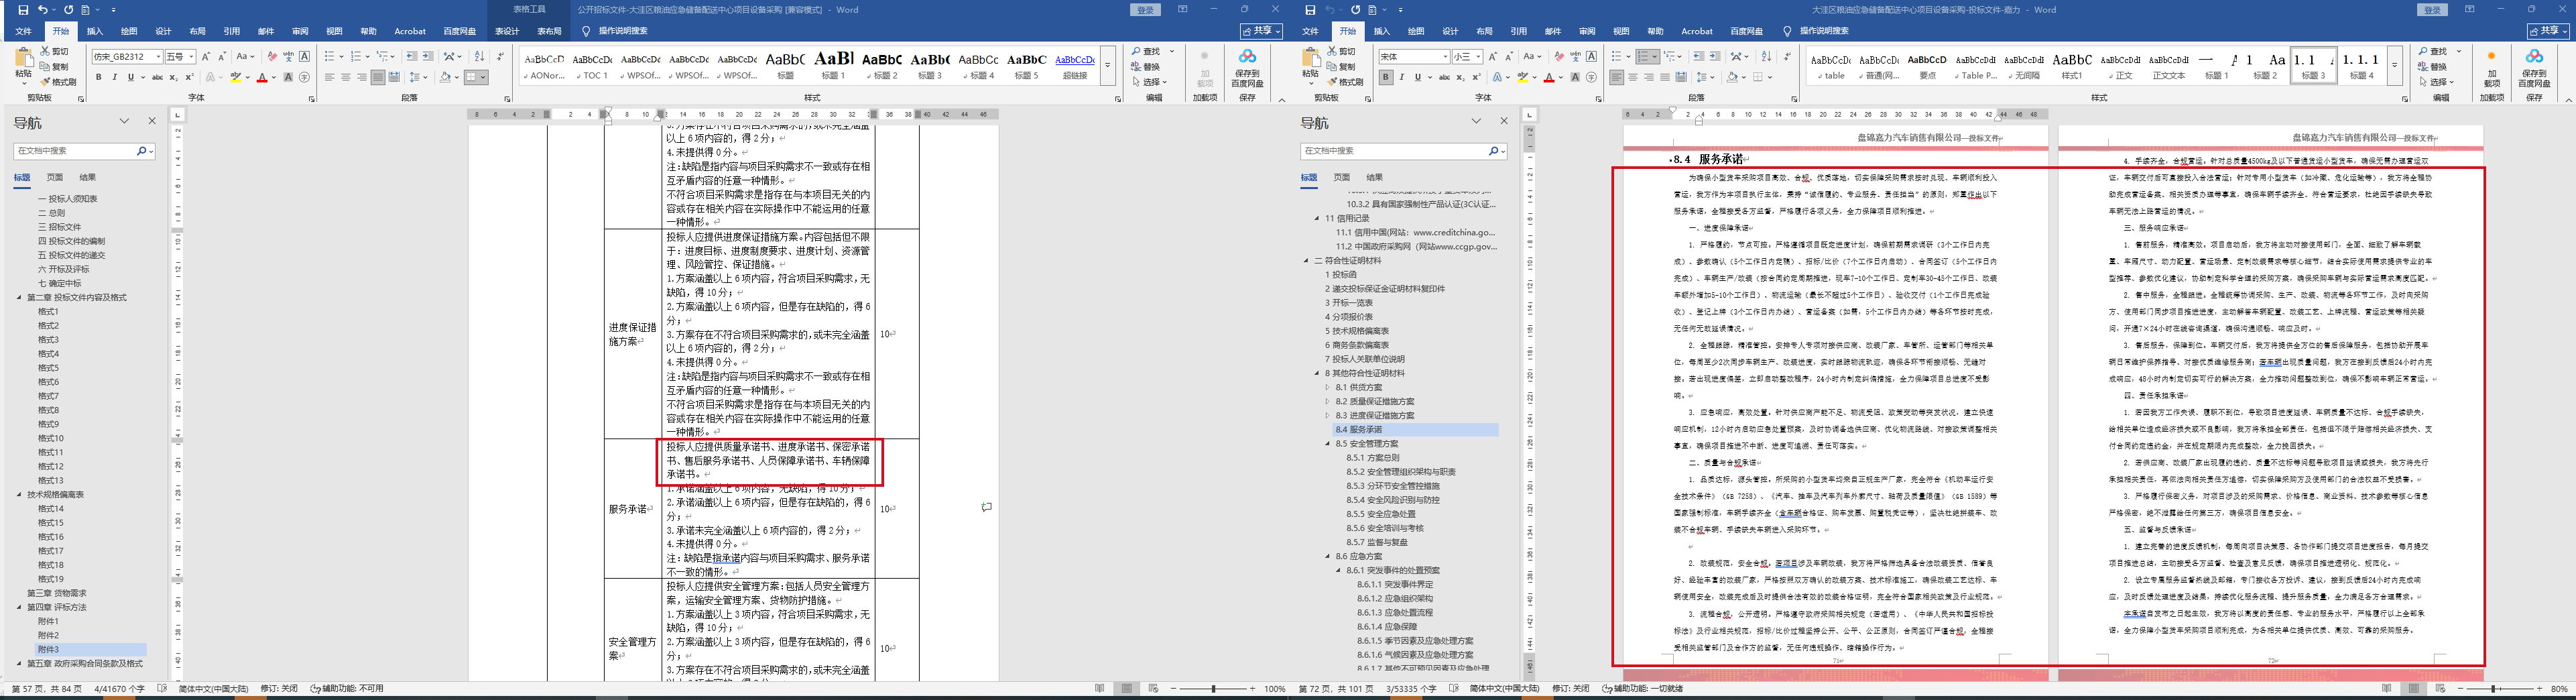The height and width of the screenshot is (700, 2576).
Task: Toggle Bold off in right Word window
Action: coord(1385,77)
